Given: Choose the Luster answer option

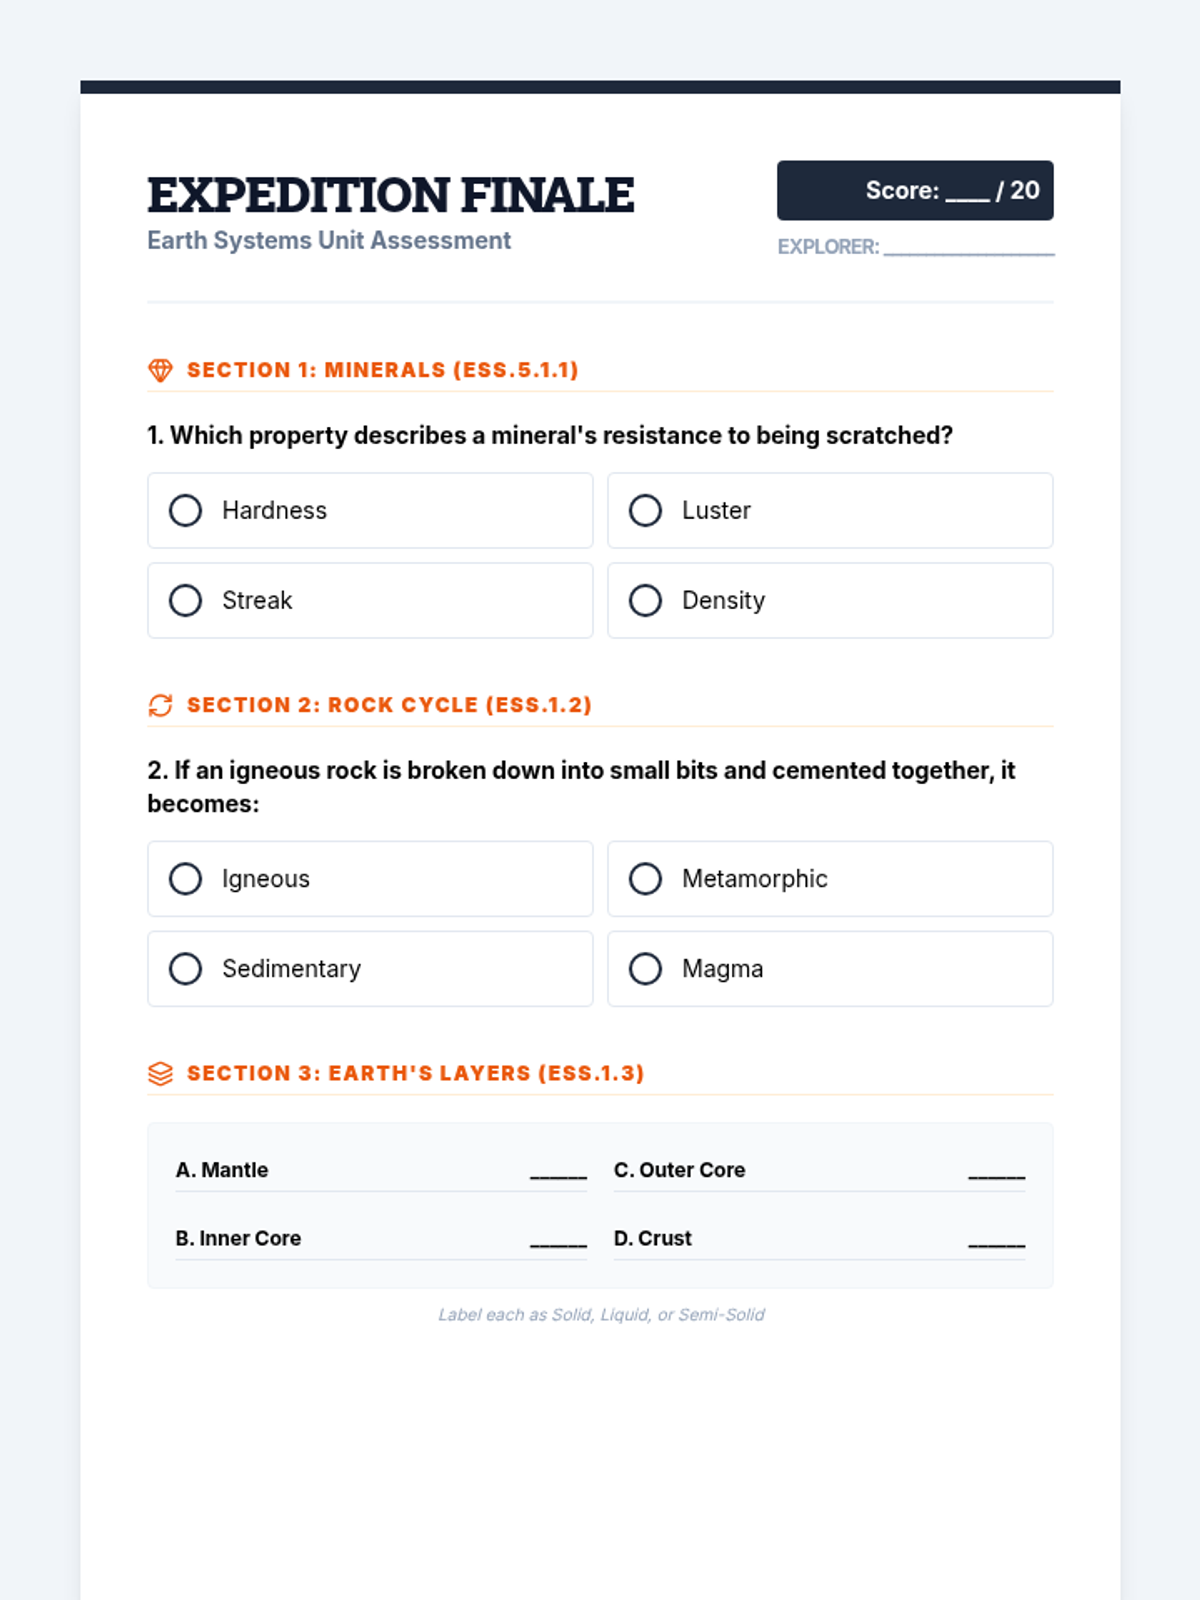Looking at the screenshot, I should [x=830, y=510].
